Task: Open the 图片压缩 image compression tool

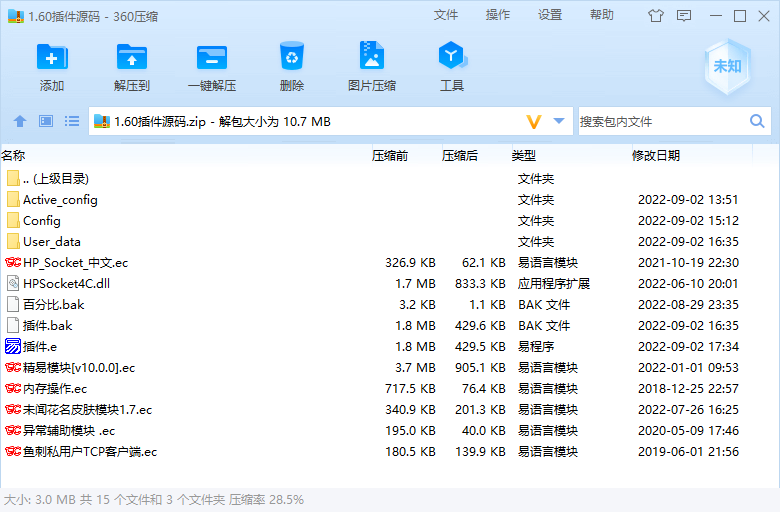Action: coord(371,58)
